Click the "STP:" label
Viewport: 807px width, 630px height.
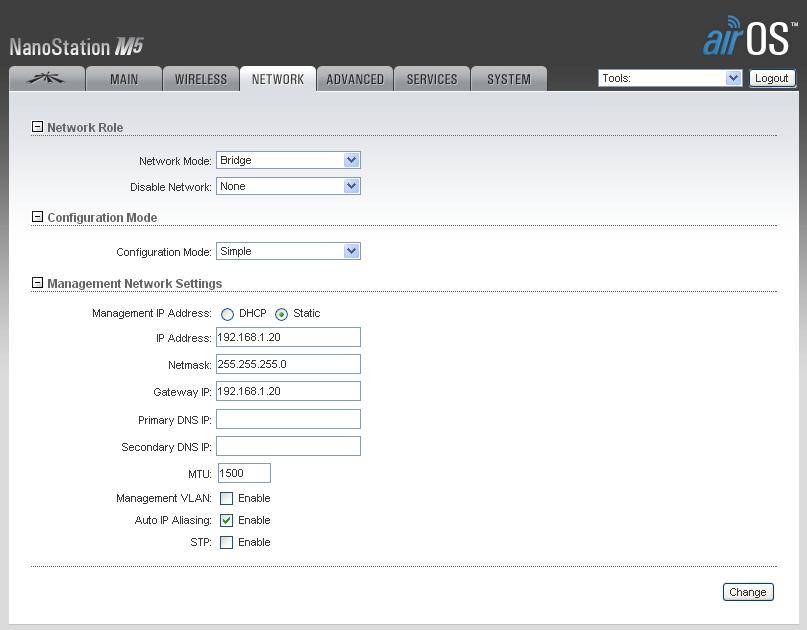point(201,542)
